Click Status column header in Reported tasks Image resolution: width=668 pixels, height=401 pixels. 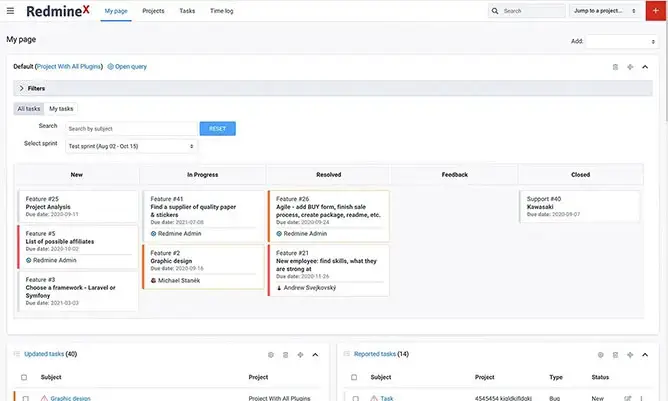pyautogui.click(x=600, y=377)
